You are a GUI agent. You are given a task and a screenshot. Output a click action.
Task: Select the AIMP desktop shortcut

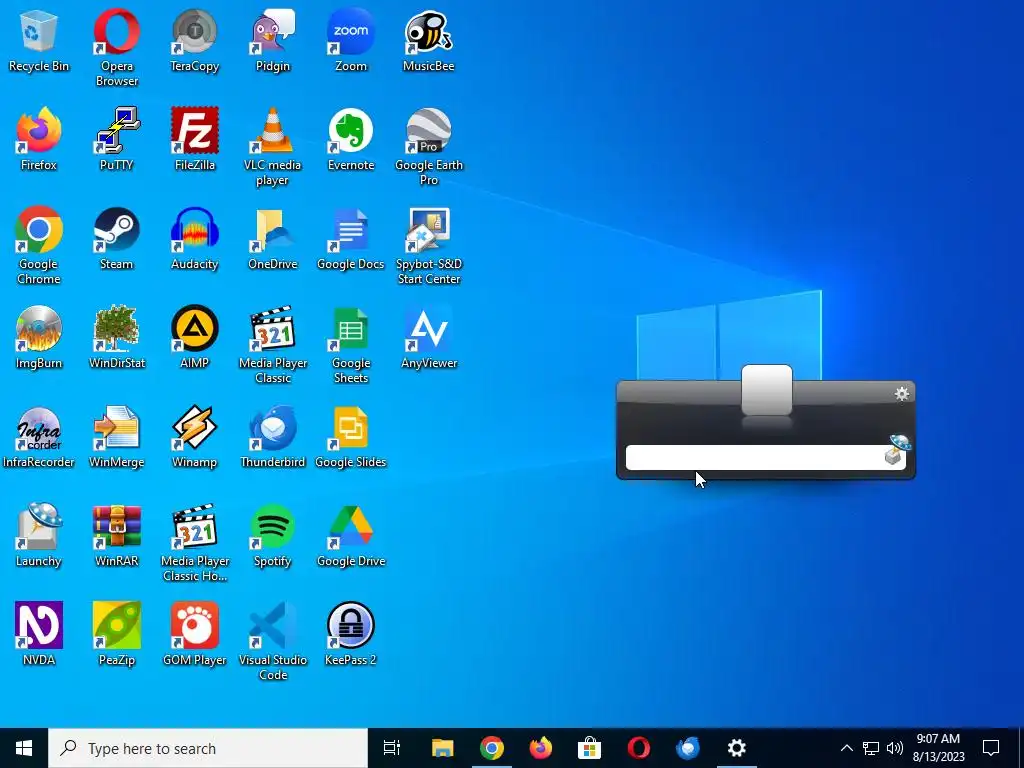(x=195, y=337)
